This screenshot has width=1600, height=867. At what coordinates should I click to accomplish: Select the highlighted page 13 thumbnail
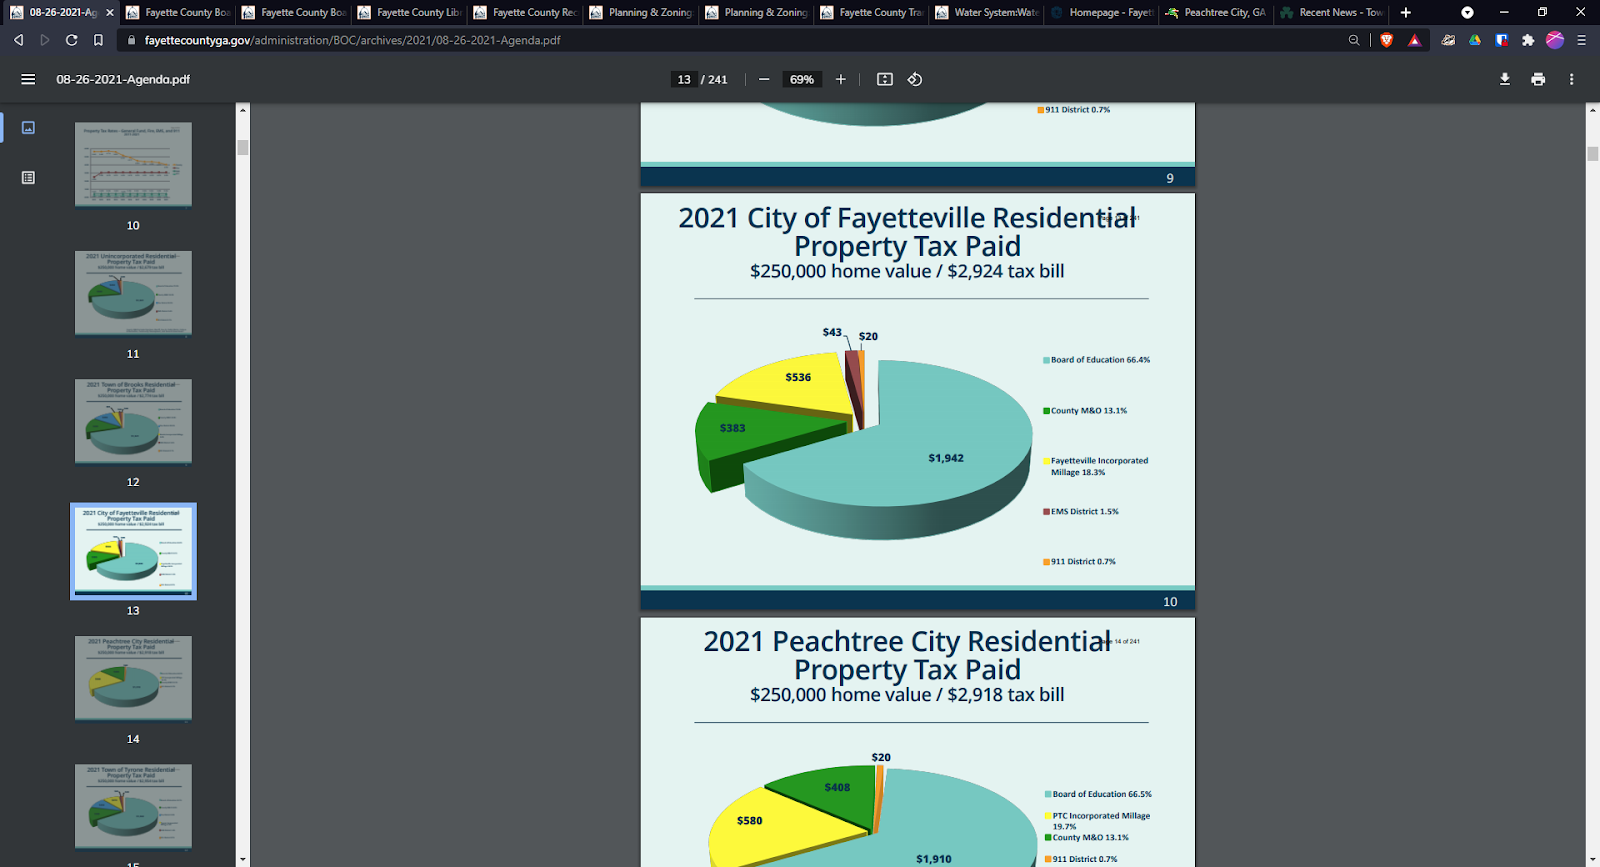tap(133, 551)
